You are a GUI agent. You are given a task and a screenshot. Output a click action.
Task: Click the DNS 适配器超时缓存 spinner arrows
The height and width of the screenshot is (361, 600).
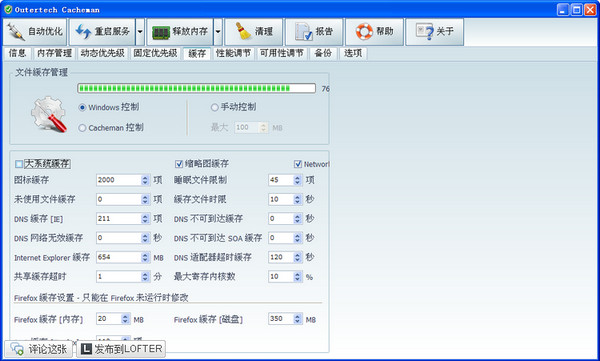tap(298, 257)
